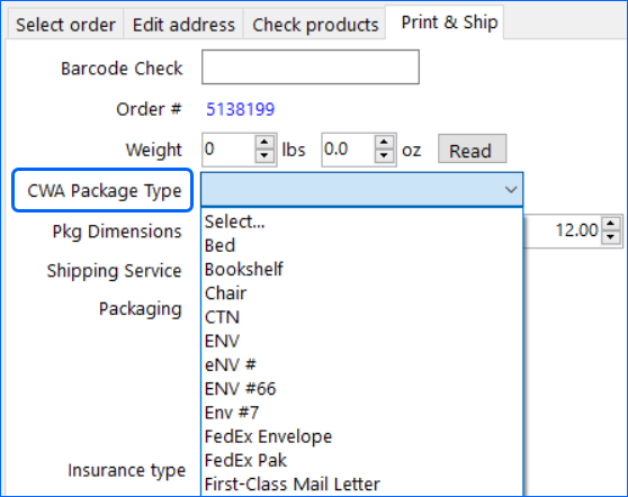
Task: Choose Select... from package type list
Action: click(x=235, y=222)
